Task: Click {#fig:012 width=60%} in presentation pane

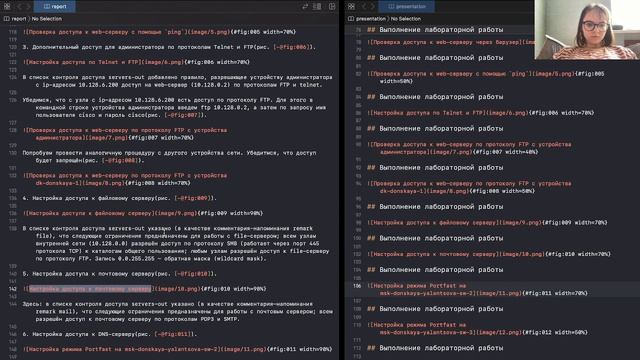Action: 555,332
